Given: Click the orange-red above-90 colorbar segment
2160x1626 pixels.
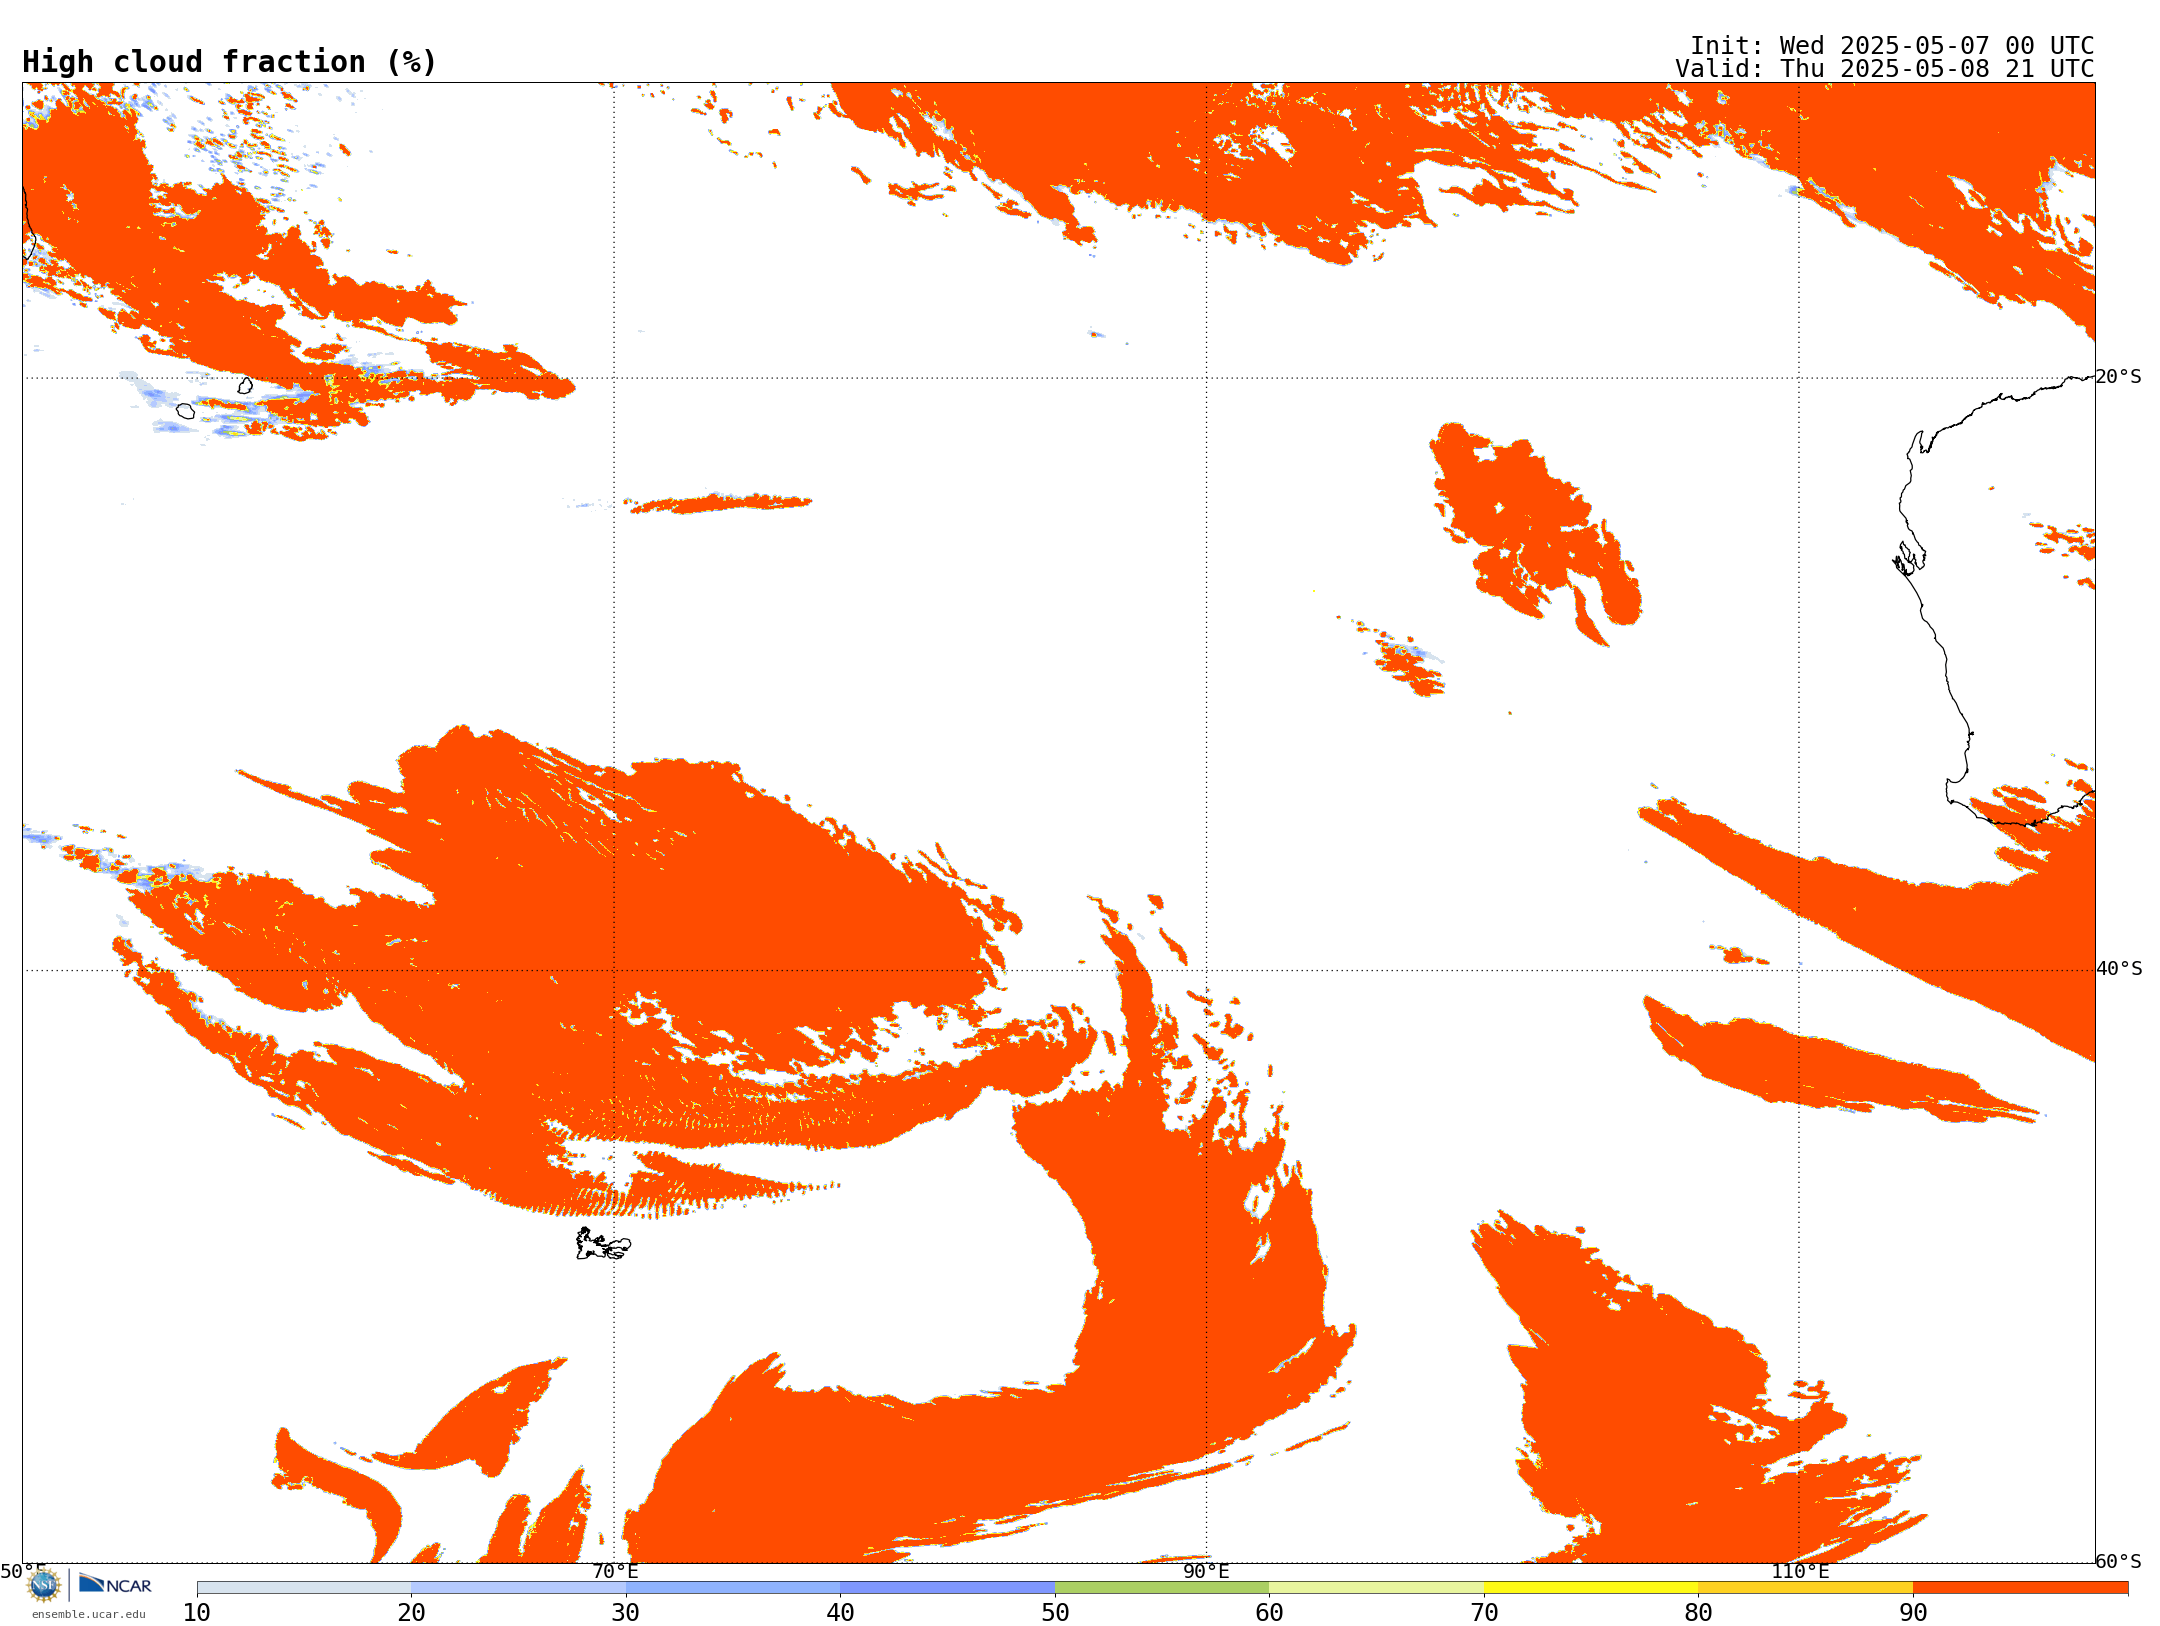Looking at the screenshot, I should (2020, 1588).
